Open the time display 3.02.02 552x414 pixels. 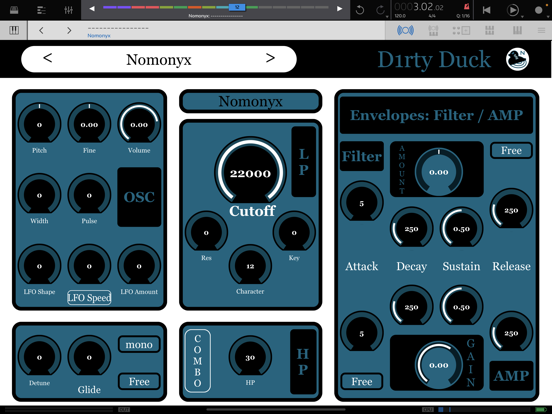coord(419,7)
